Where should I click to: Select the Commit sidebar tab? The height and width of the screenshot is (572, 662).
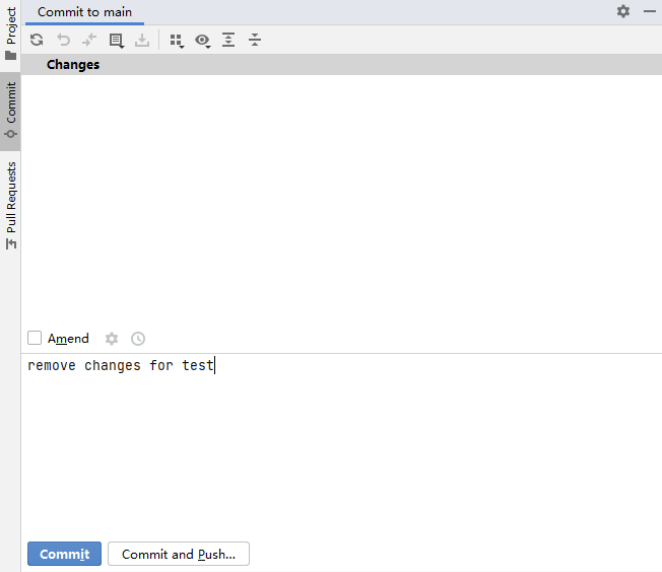[x=11, y=111]
